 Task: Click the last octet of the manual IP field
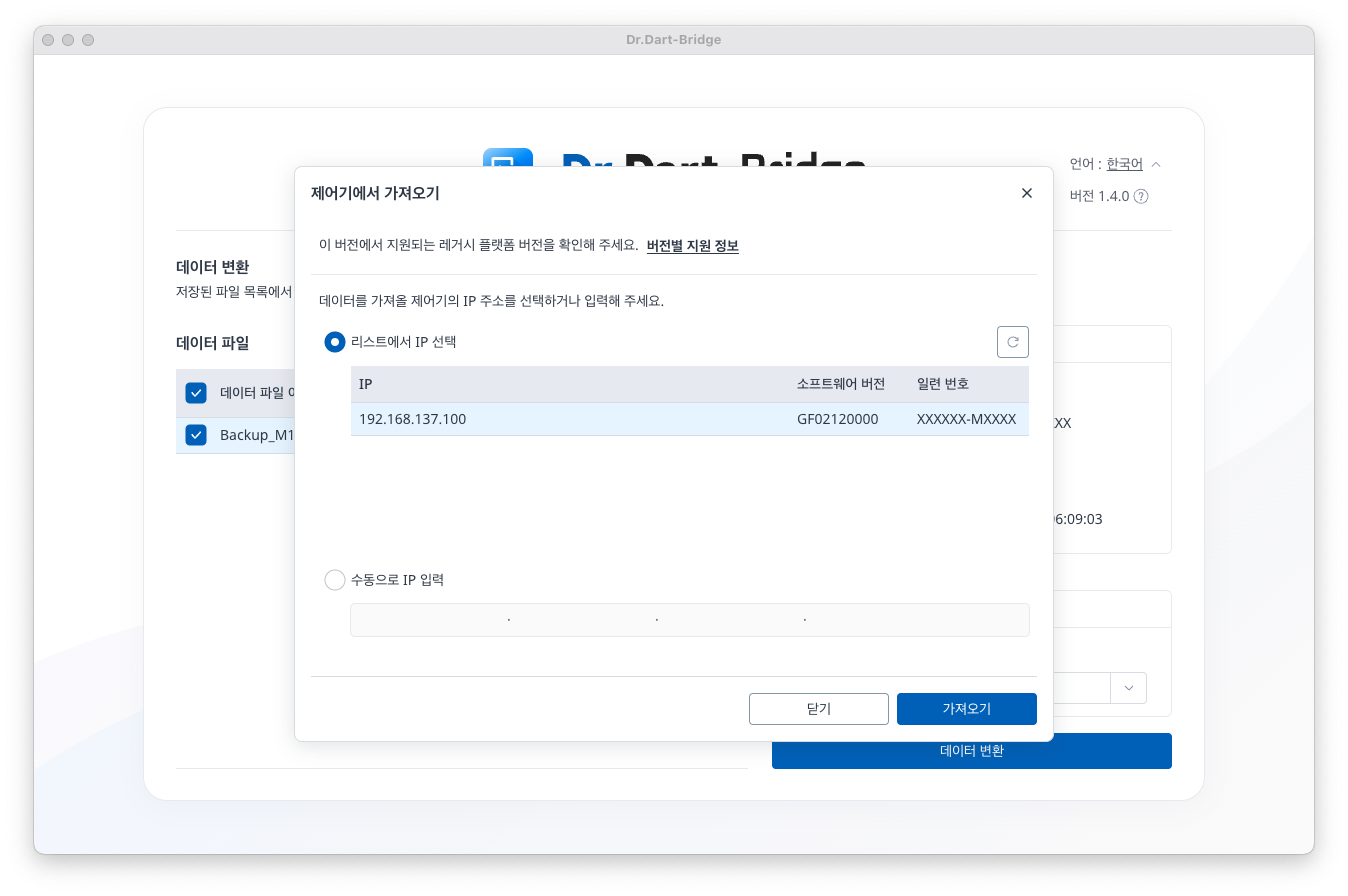(915, 620)
